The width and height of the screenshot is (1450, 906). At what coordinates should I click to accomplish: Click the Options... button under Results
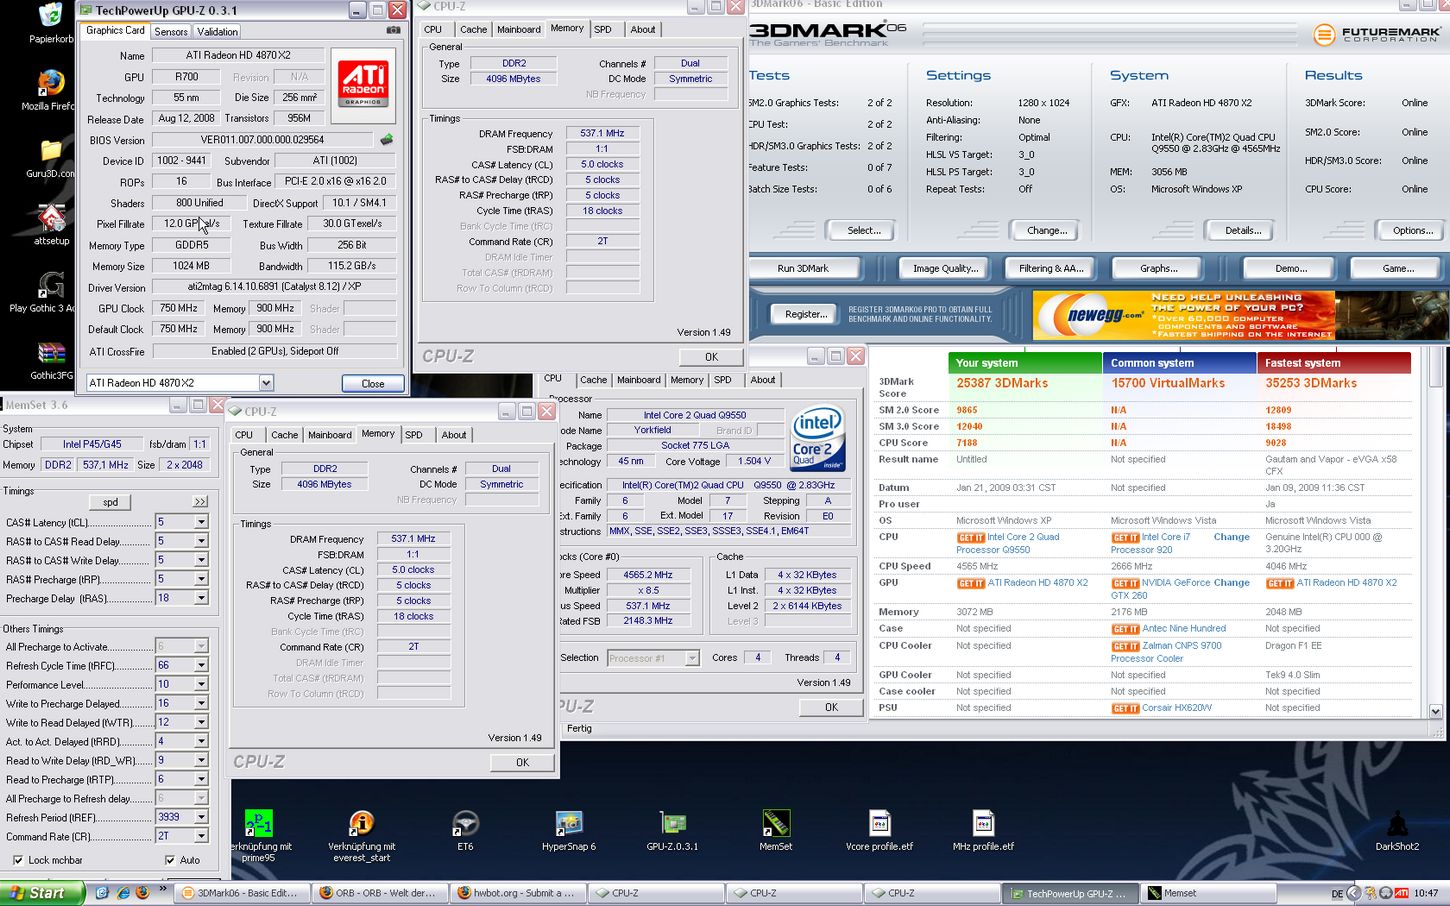click(x=1412, y=230)
